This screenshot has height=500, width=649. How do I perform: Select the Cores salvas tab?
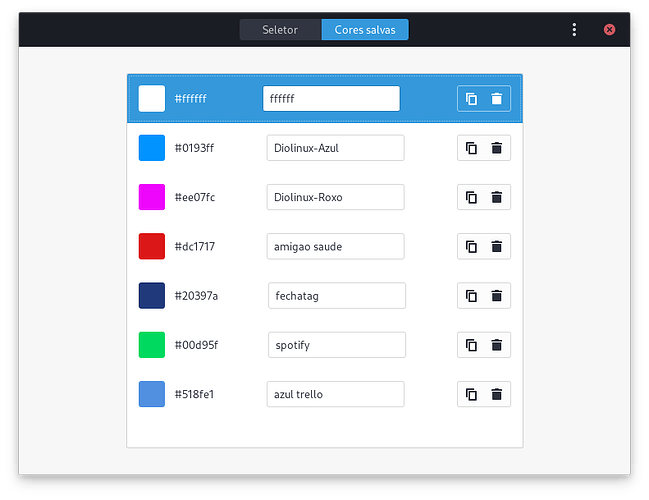365,30
